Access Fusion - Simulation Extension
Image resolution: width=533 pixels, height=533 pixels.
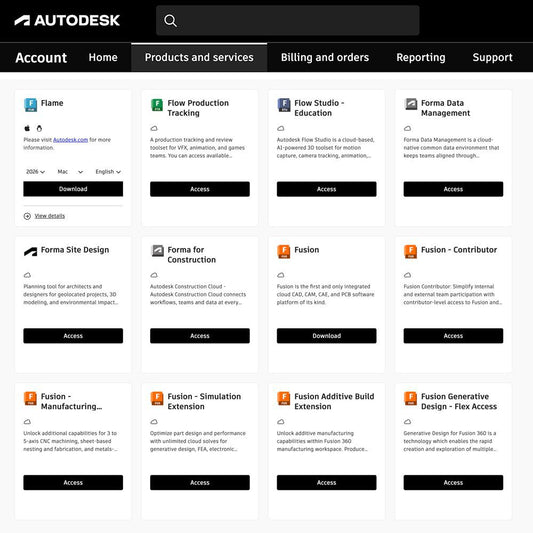200,483
